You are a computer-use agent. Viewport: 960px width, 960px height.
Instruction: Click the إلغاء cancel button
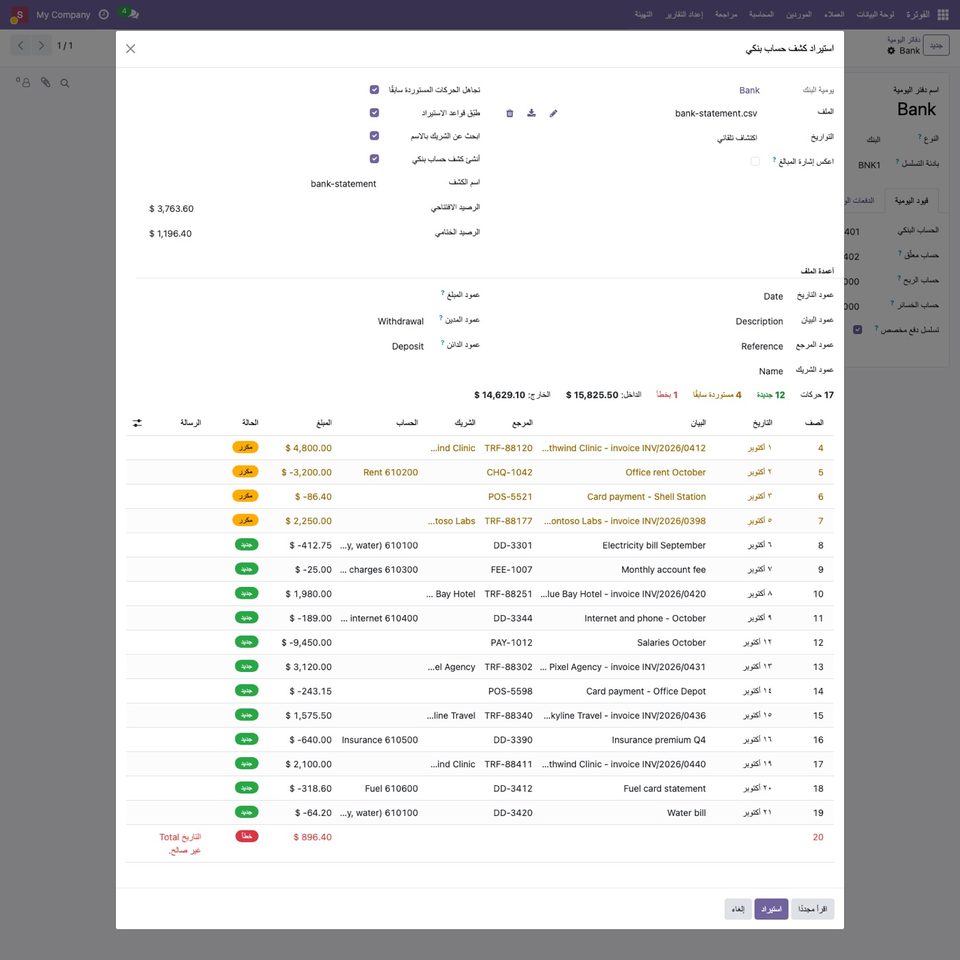[x=738, y=909]
